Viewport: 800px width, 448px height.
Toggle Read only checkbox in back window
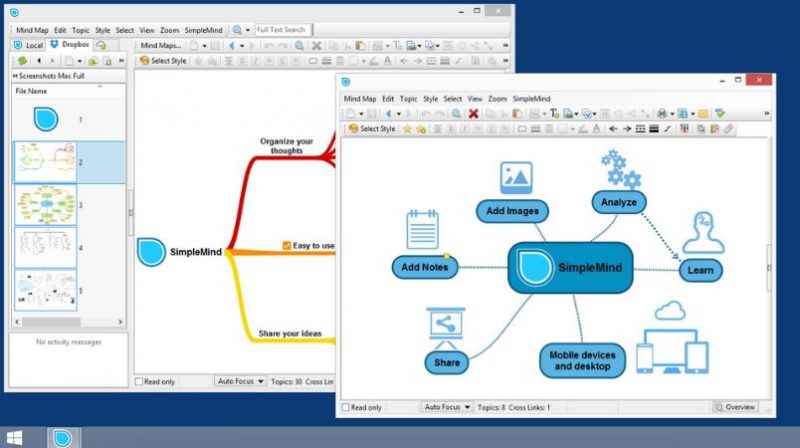click(x=139, y=381)
